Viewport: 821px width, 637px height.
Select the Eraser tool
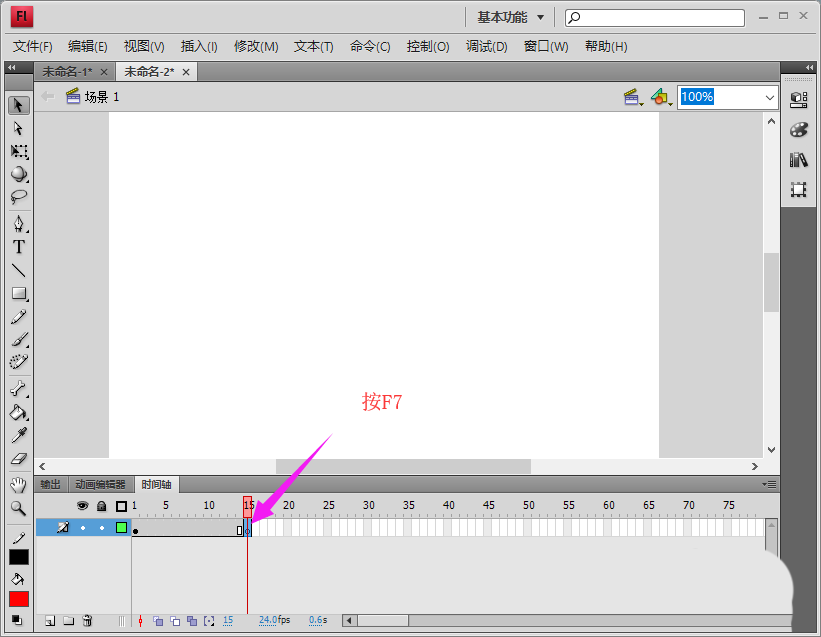[19, 459]
